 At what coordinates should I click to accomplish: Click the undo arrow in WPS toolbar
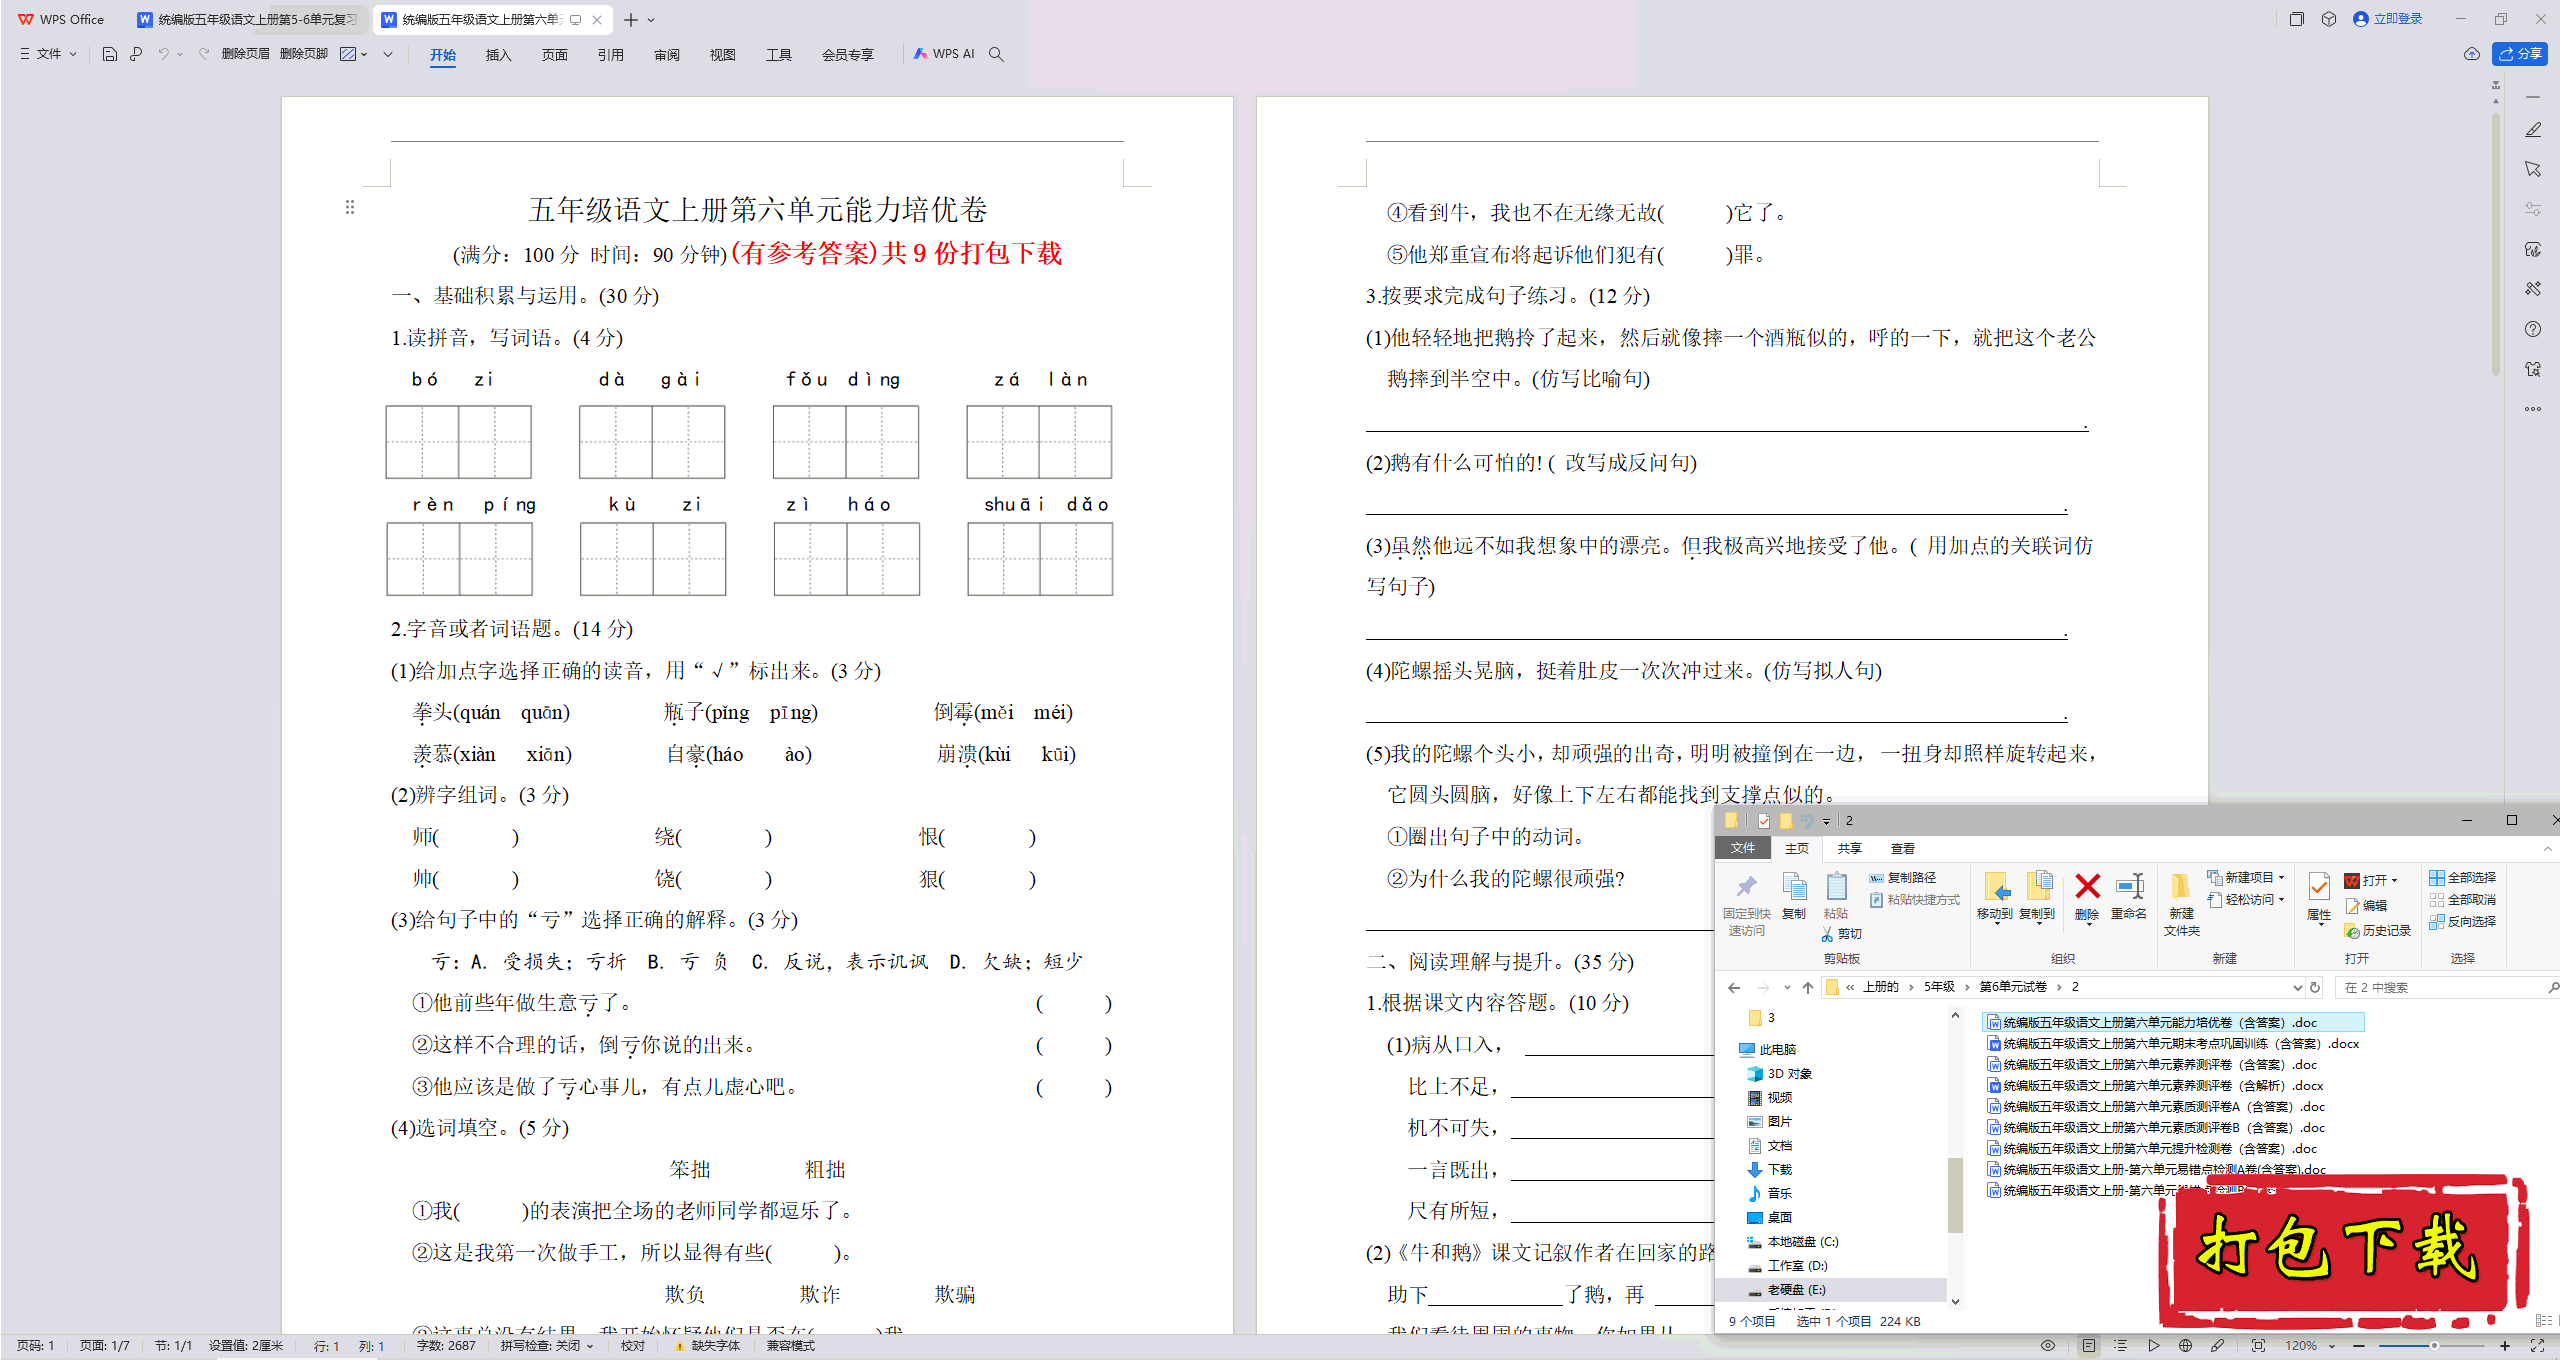pyautogui.click(x=163, y=54)
